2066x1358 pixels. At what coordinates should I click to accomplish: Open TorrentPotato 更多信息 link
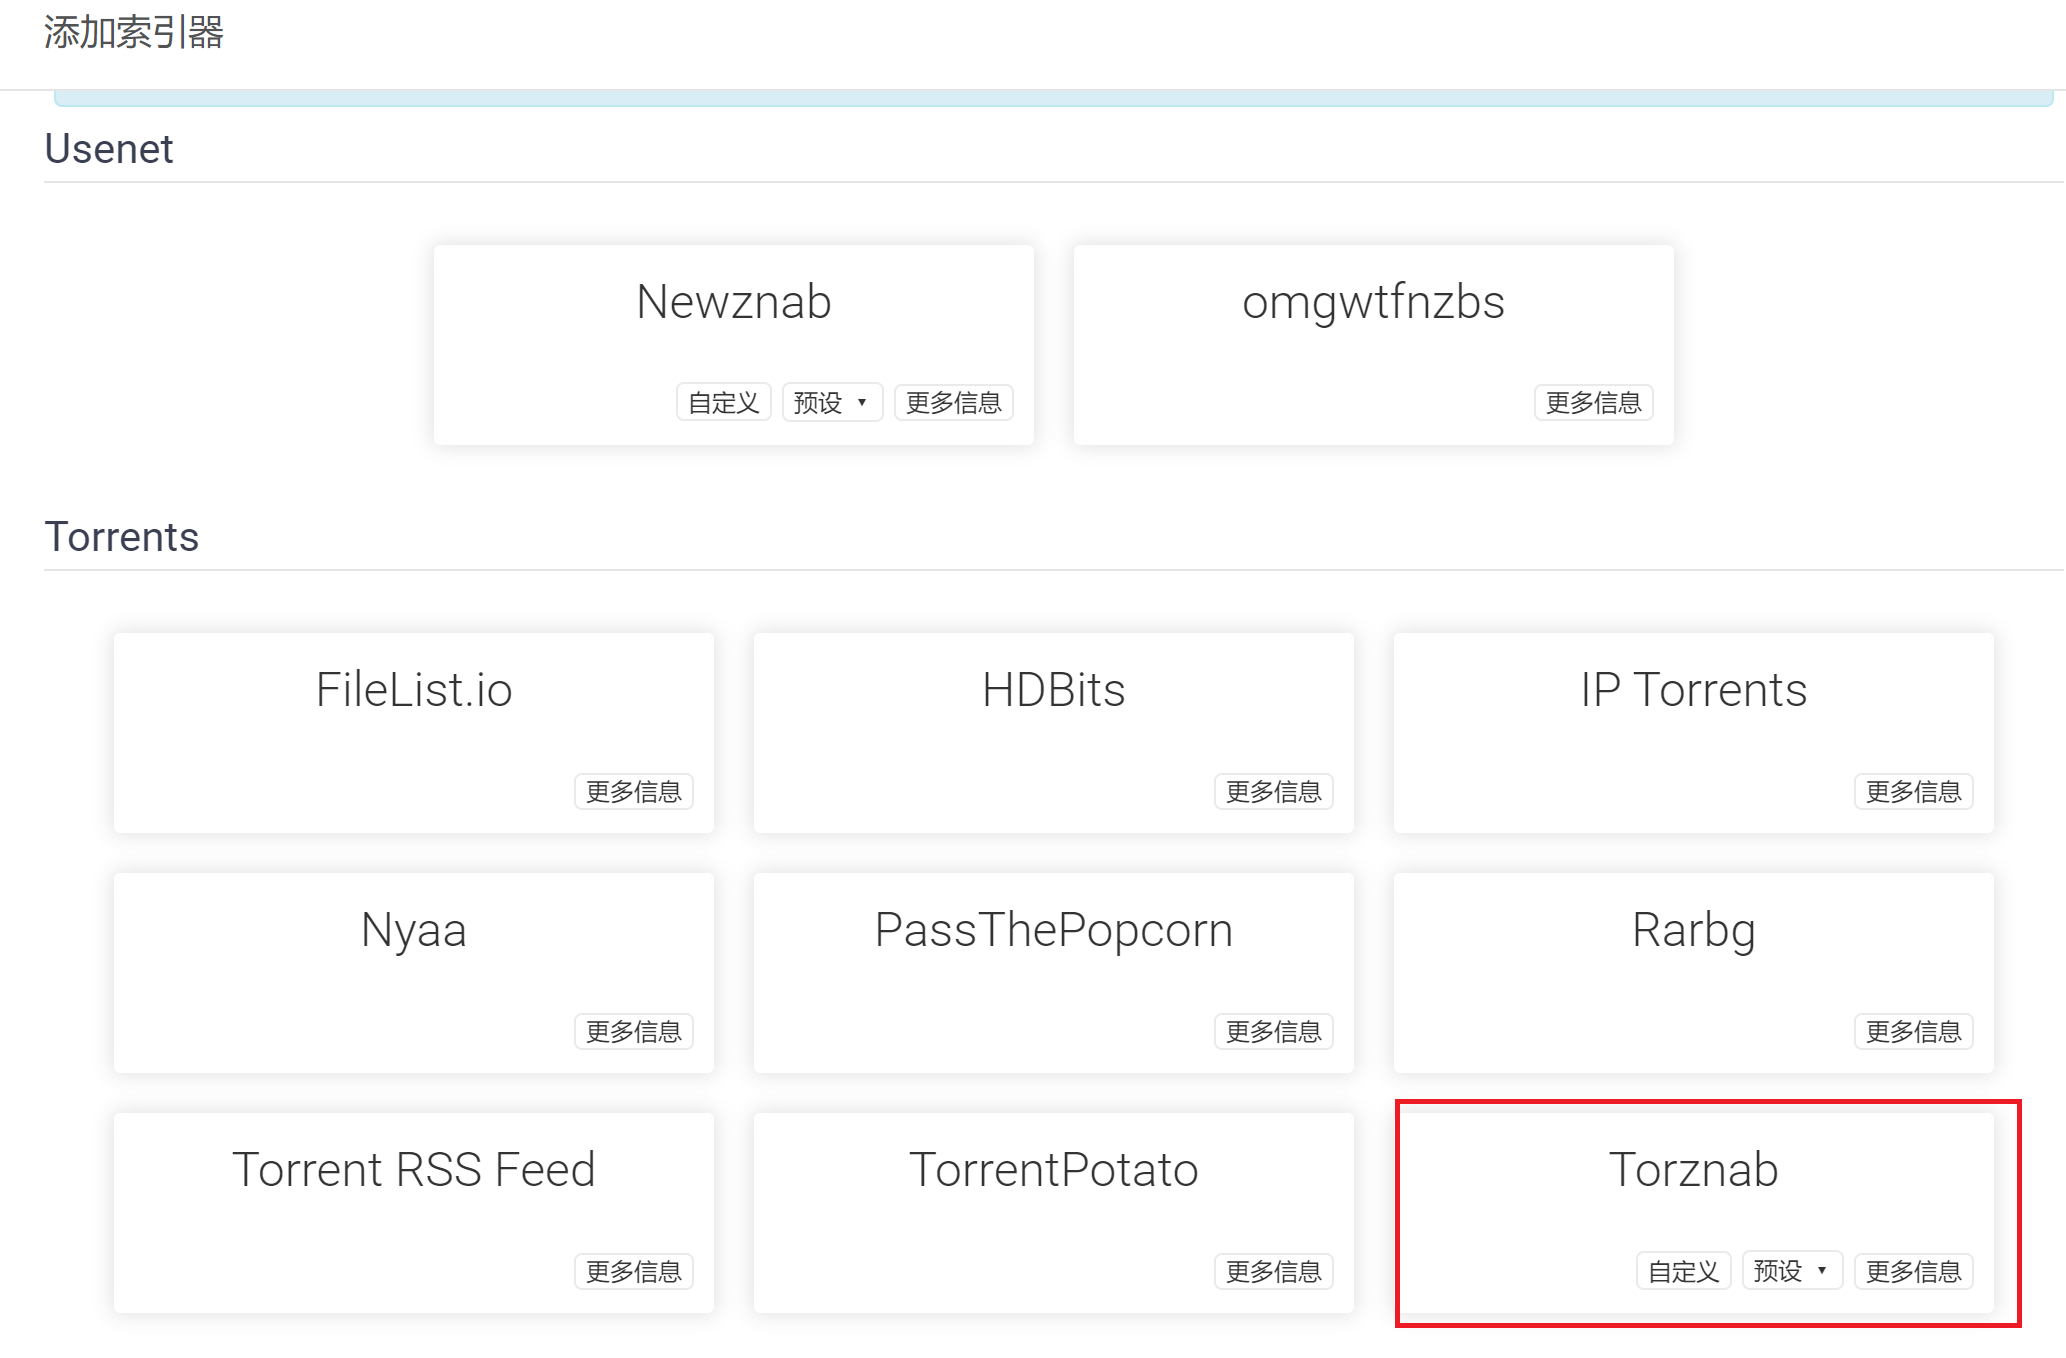(1274, 1271)
